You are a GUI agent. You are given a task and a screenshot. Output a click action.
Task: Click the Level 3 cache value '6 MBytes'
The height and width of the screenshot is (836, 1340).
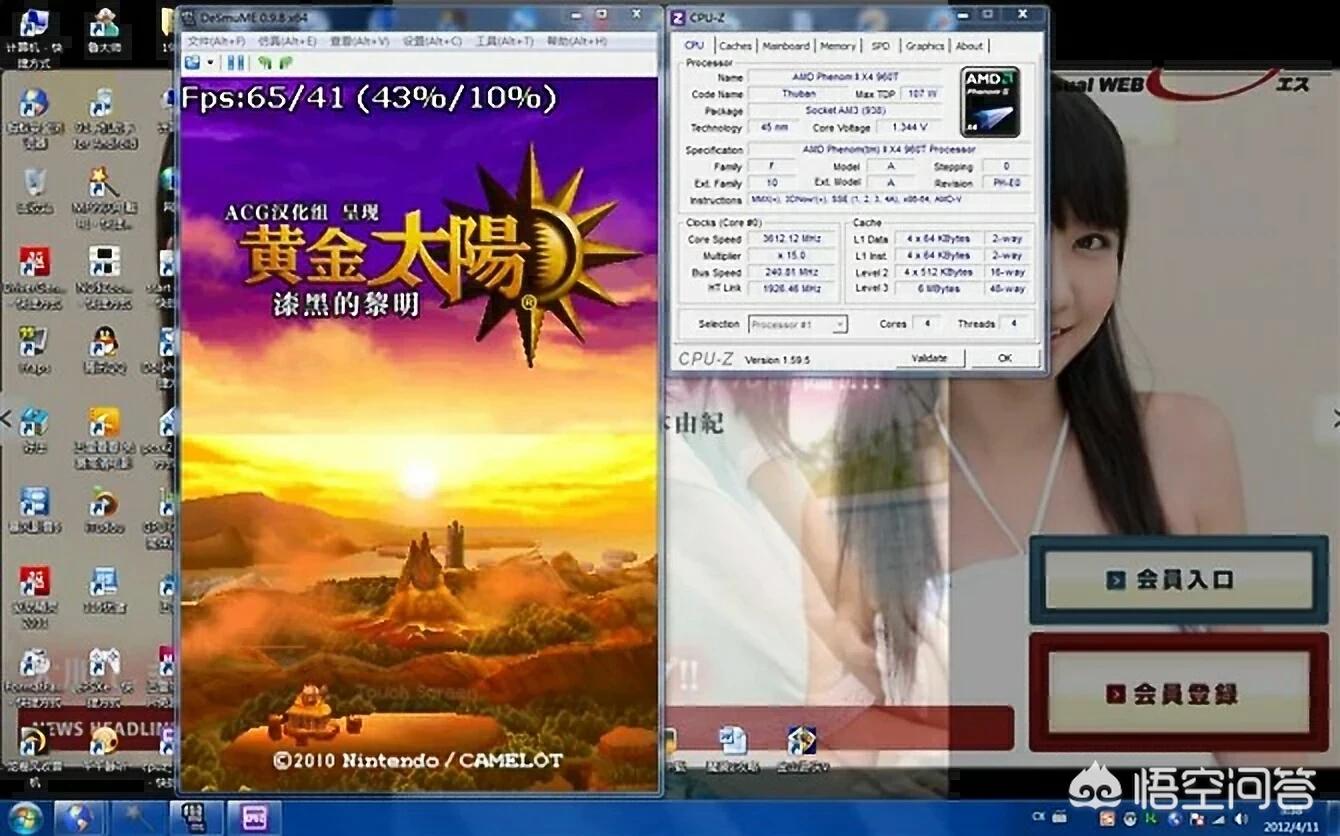[937, 289]
